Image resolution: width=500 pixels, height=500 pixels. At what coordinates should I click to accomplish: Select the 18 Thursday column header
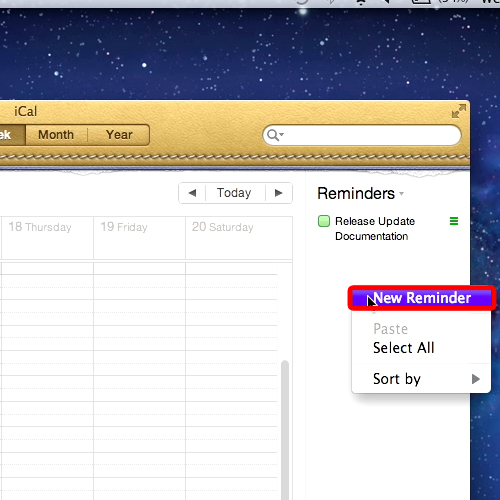tap(47, 237)
